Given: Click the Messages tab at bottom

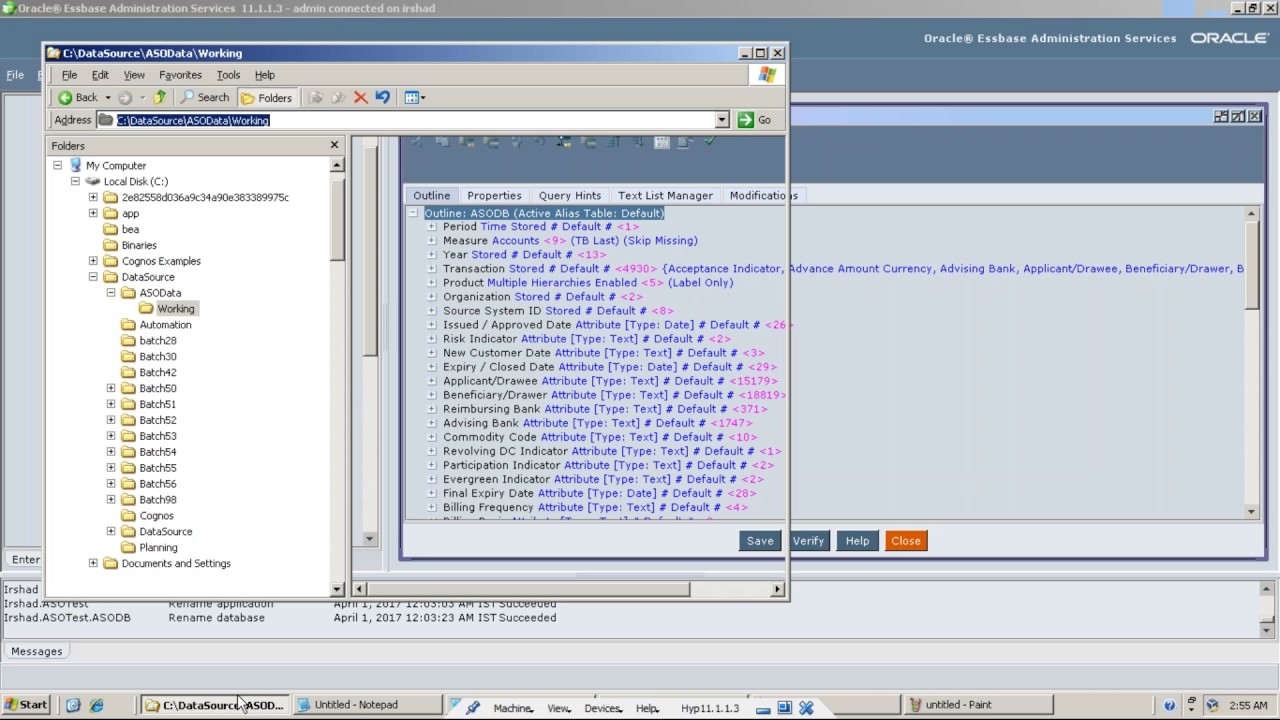Looking at the screenshot, I should coord(37,651).
